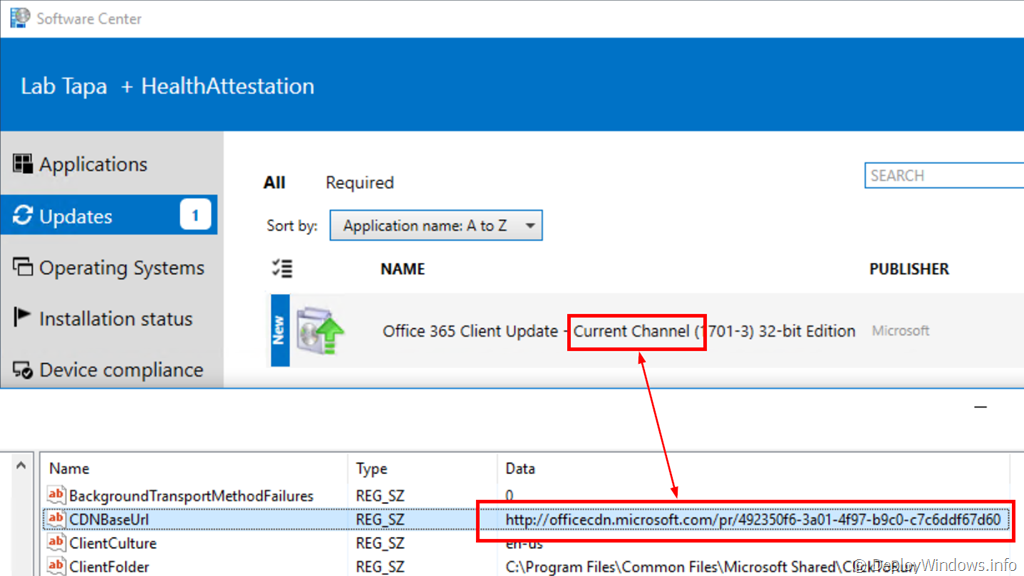Click the Software Center title bar icon

(18, 18)
